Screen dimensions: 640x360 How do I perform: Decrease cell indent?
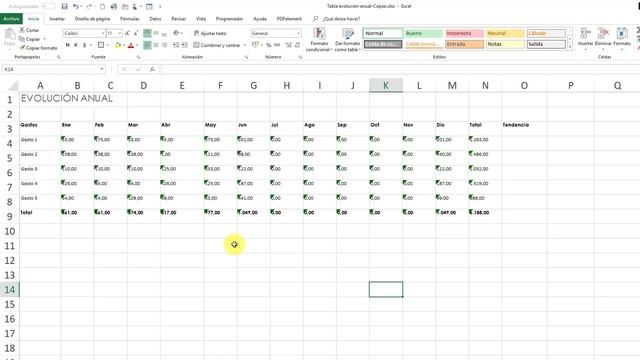click(176, 45)
